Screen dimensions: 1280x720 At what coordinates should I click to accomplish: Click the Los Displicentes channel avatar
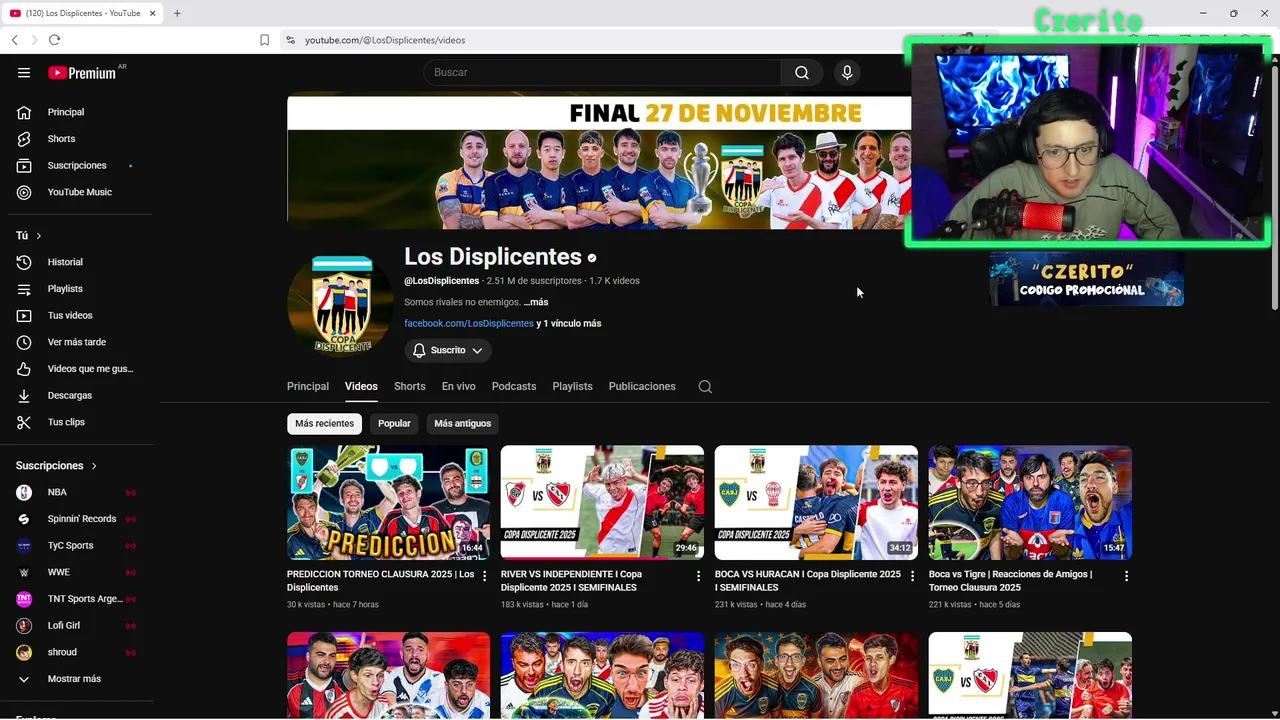click(342, 305)
